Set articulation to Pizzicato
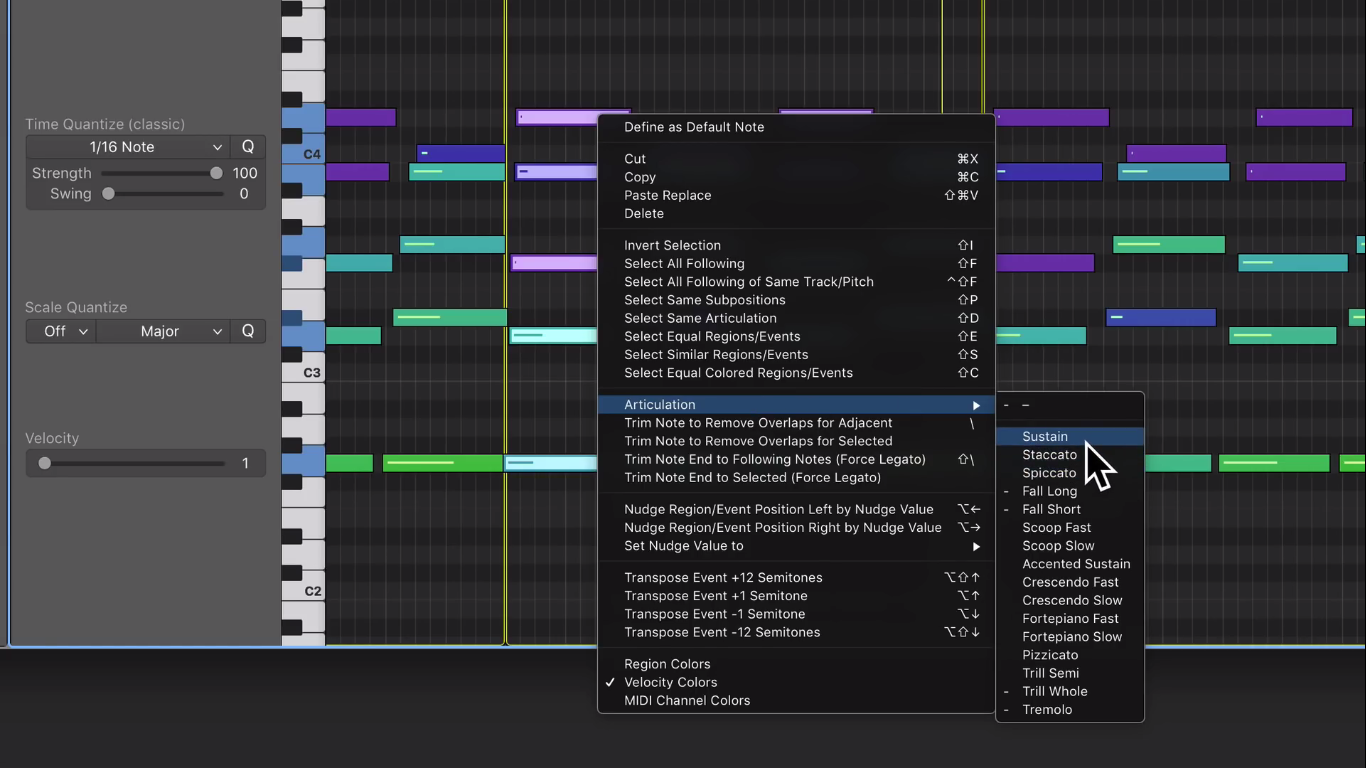1366x768 pixels. point(1070,655)
